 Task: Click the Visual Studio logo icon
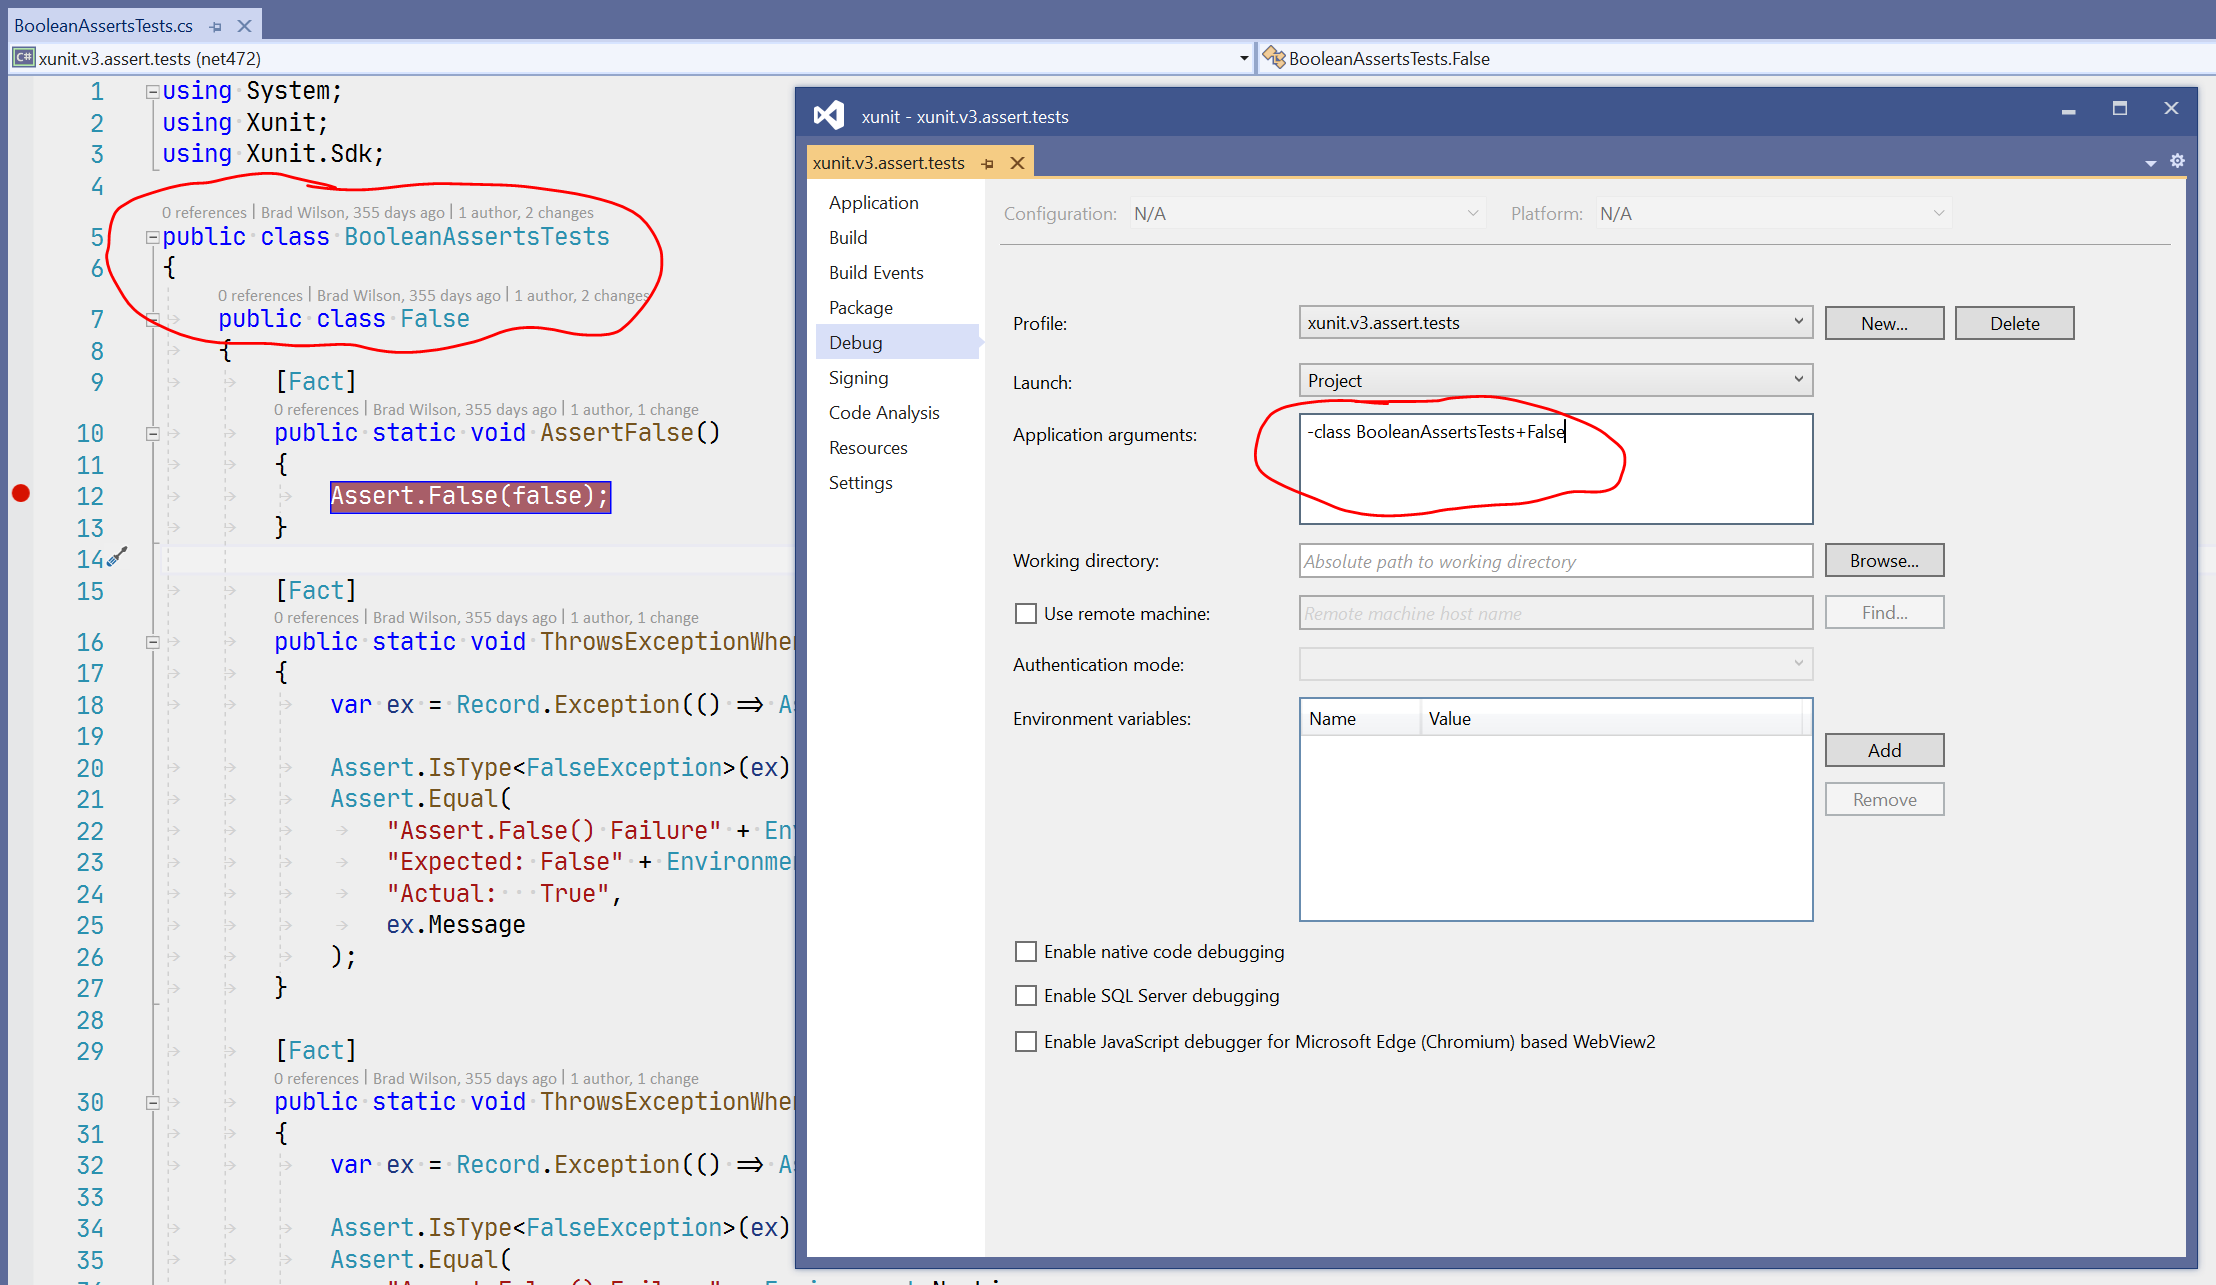(829, 116)
